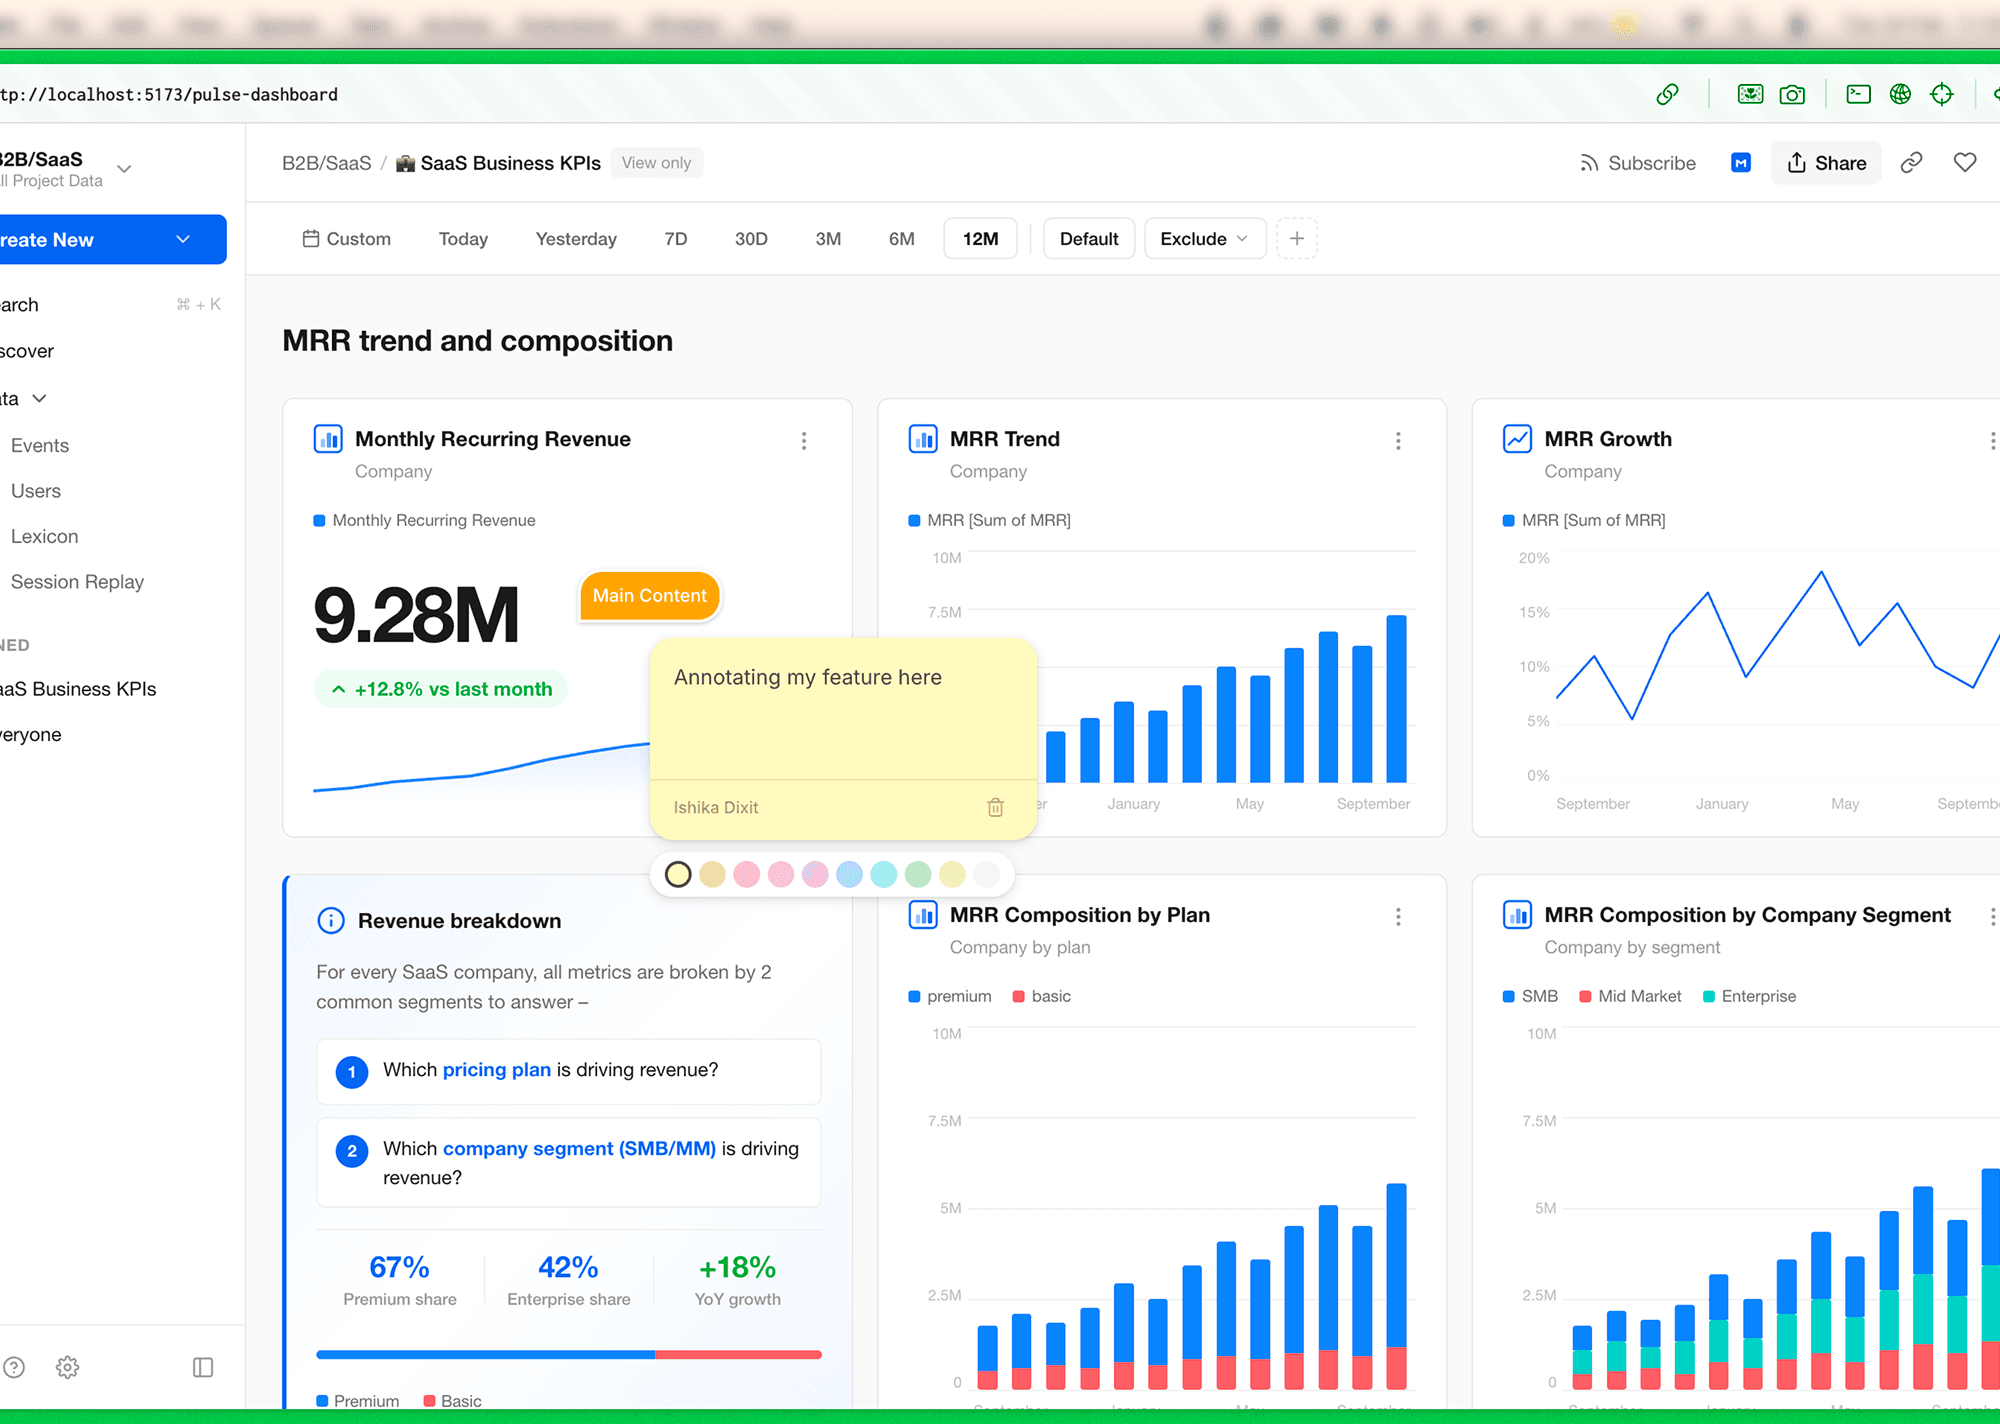Open help question mark icon in sidebar
Image resolution: width=2000 pixels, height=1424 pixels.
(x=14, y=1367)
